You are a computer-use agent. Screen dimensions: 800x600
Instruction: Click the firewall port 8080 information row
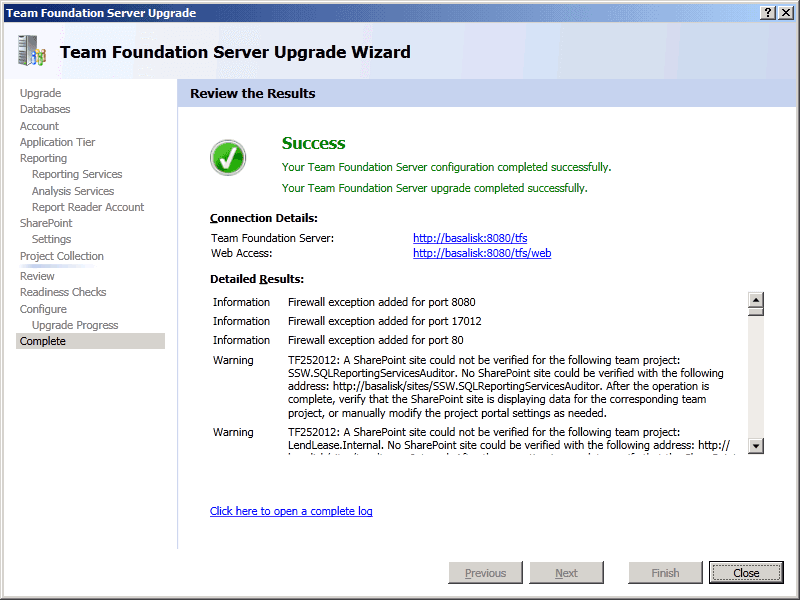click(381, 302)
